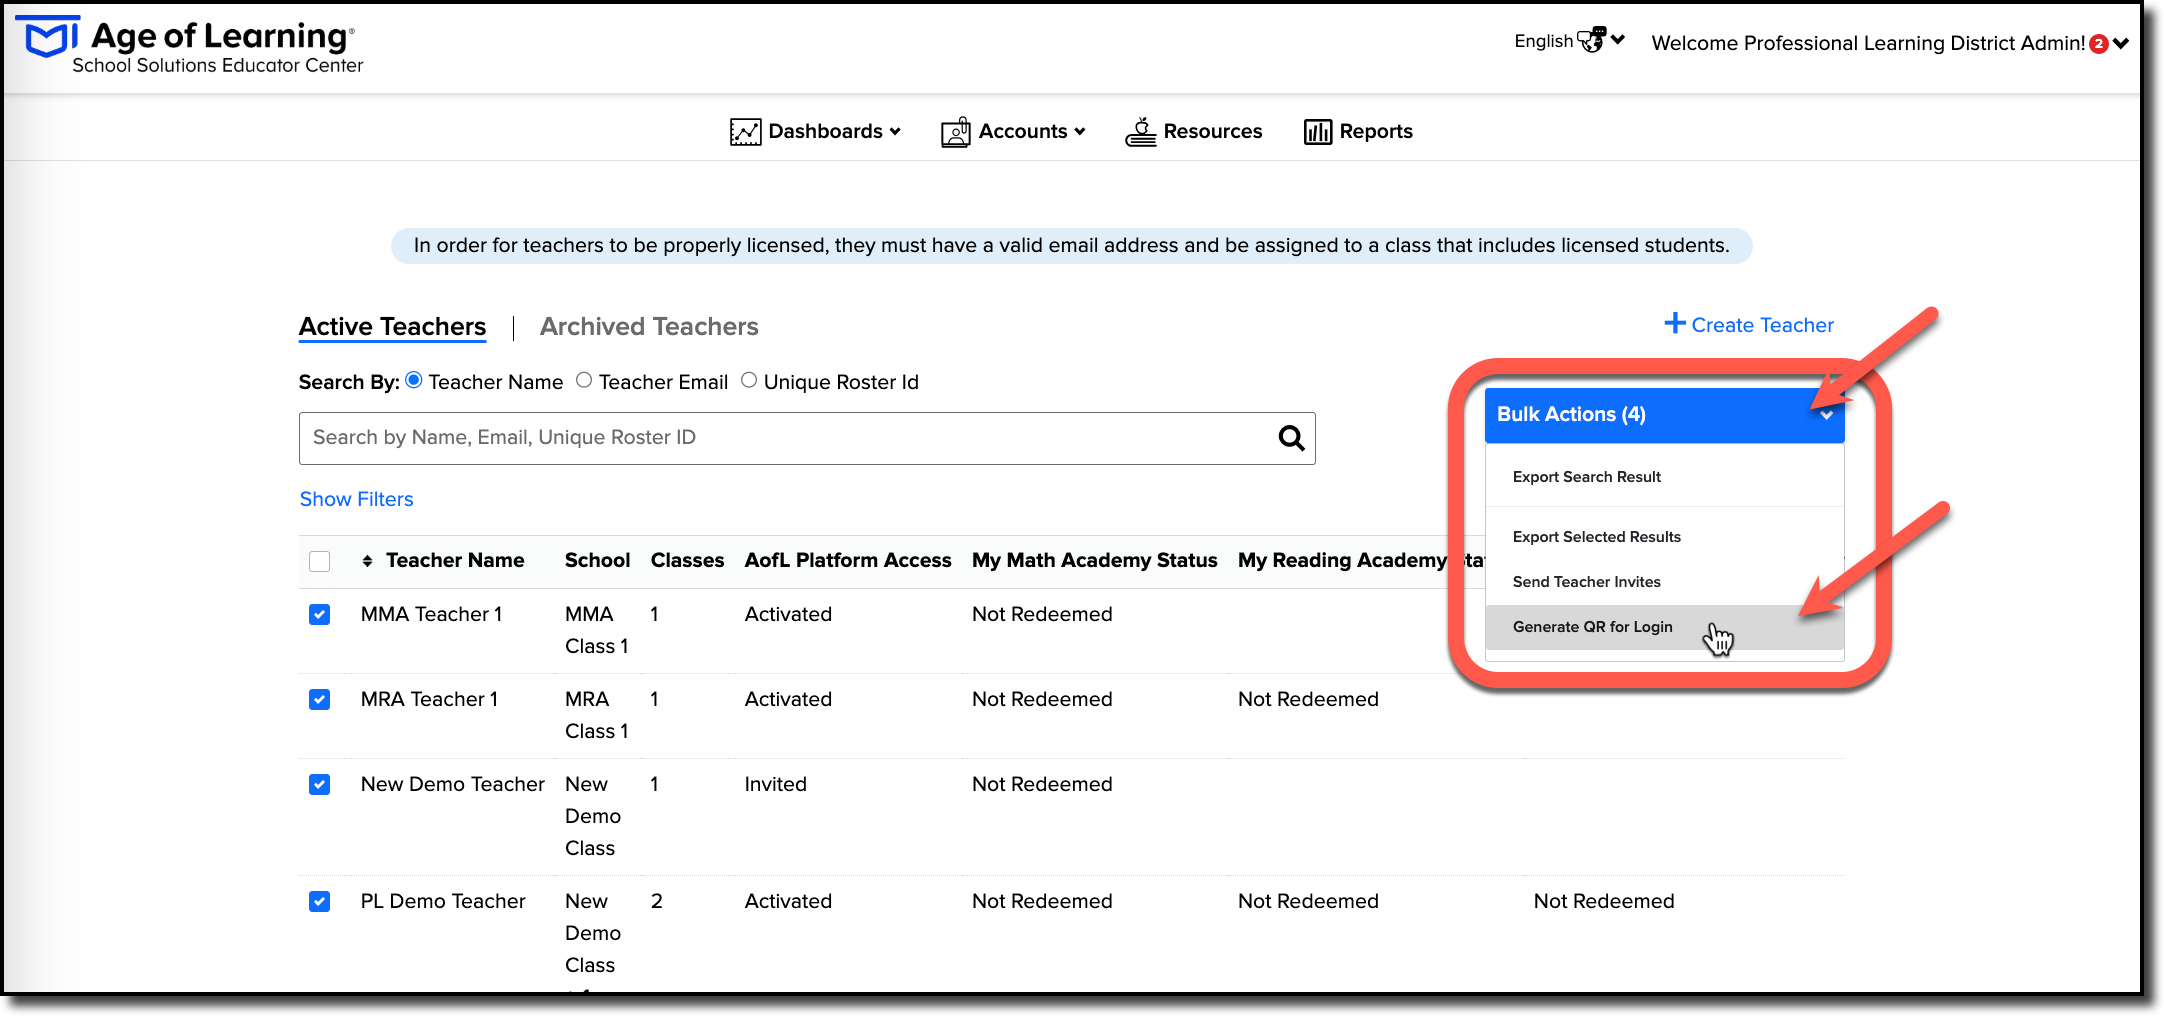This screenshot has width=2164, height=1016.
Task: Sort by Teacher Name using sort arrows
Action: (367, 561)
